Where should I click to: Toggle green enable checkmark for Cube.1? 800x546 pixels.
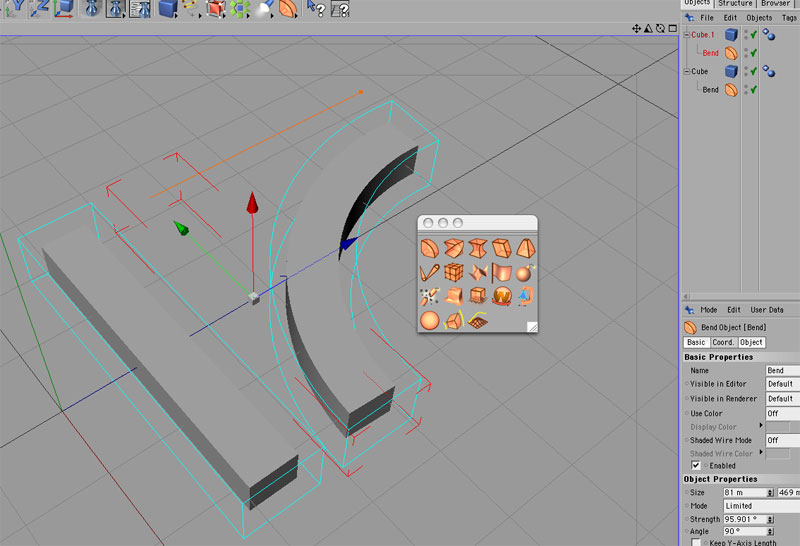(753, 35)
